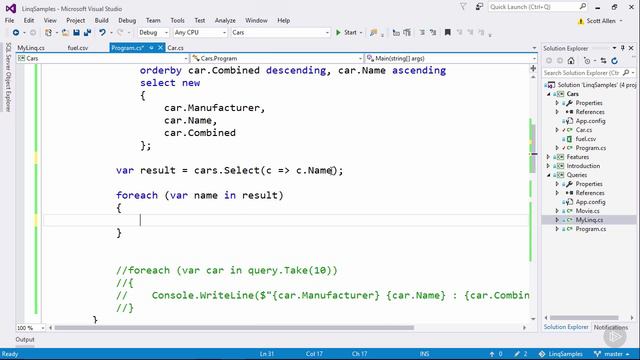
Task: Toggle the pin on Program.cs tab
Action: coord(151,48)
